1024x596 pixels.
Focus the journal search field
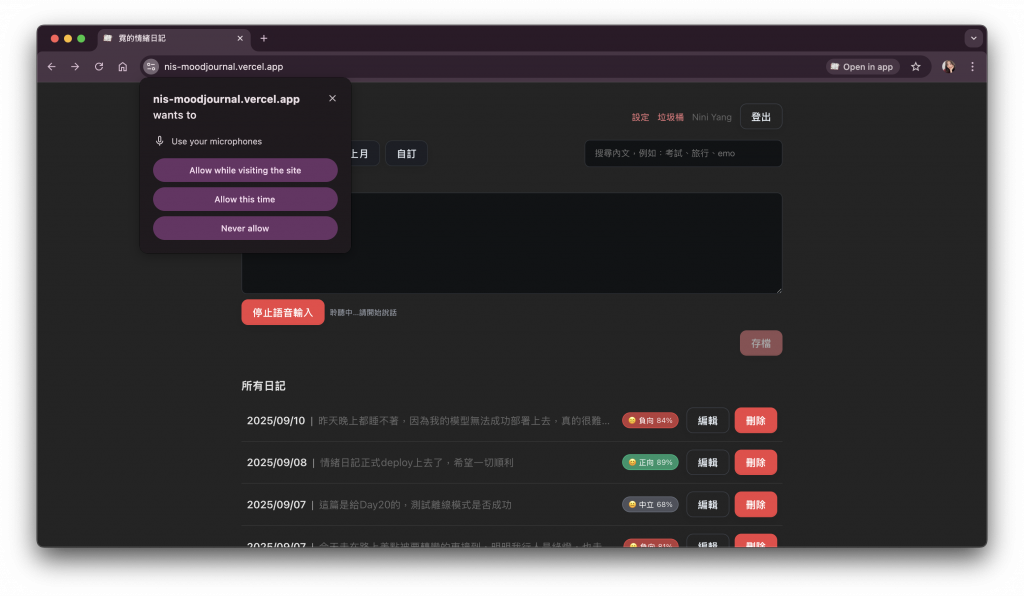coord(683,153)
